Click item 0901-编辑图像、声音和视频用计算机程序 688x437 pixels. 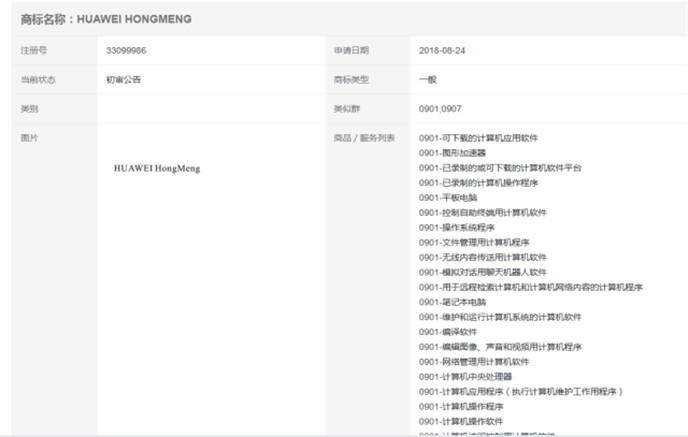(x=500, y=347)
